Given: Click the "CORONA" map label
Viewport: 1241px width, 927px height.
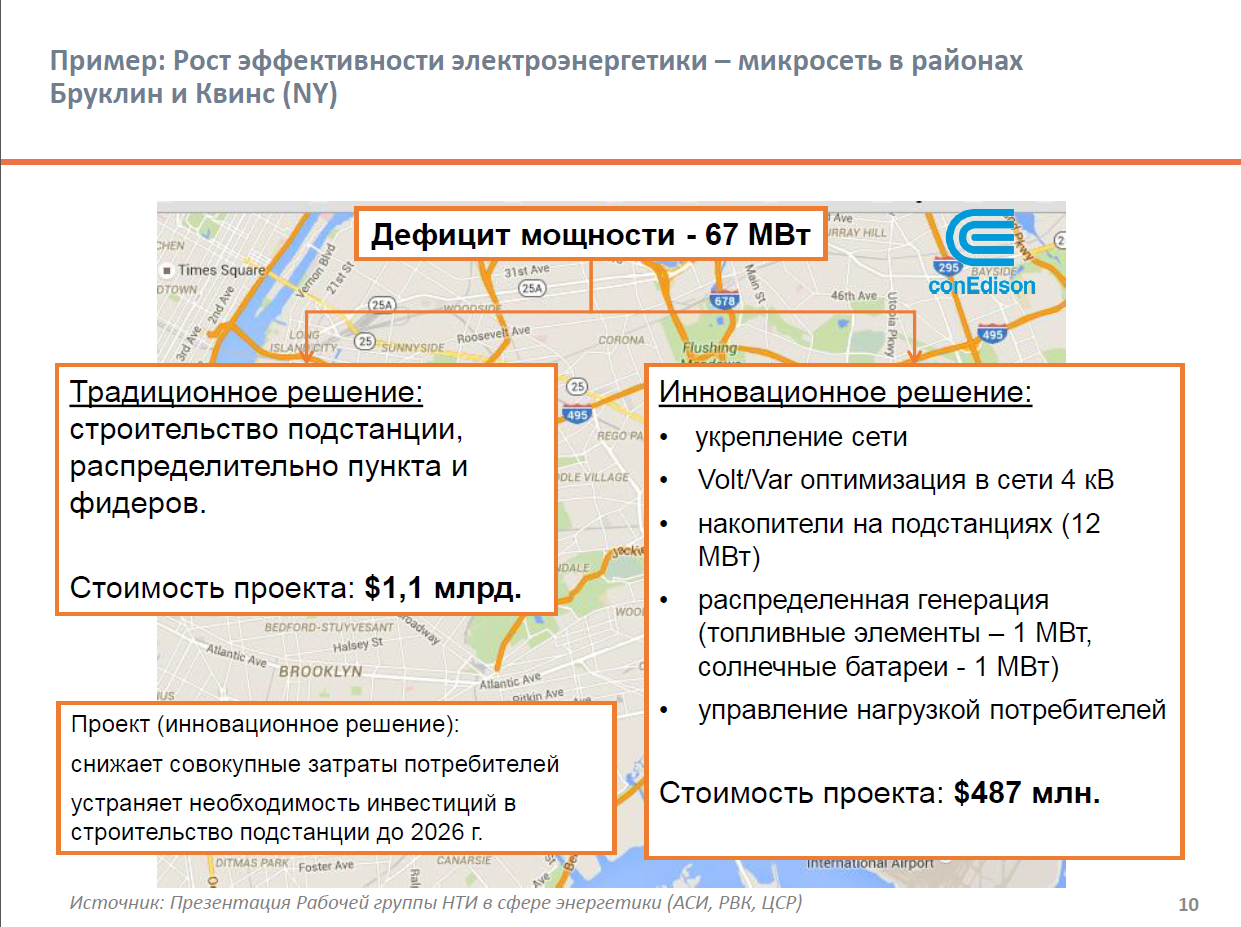Looking at the screenshot, I should (621, 340).
